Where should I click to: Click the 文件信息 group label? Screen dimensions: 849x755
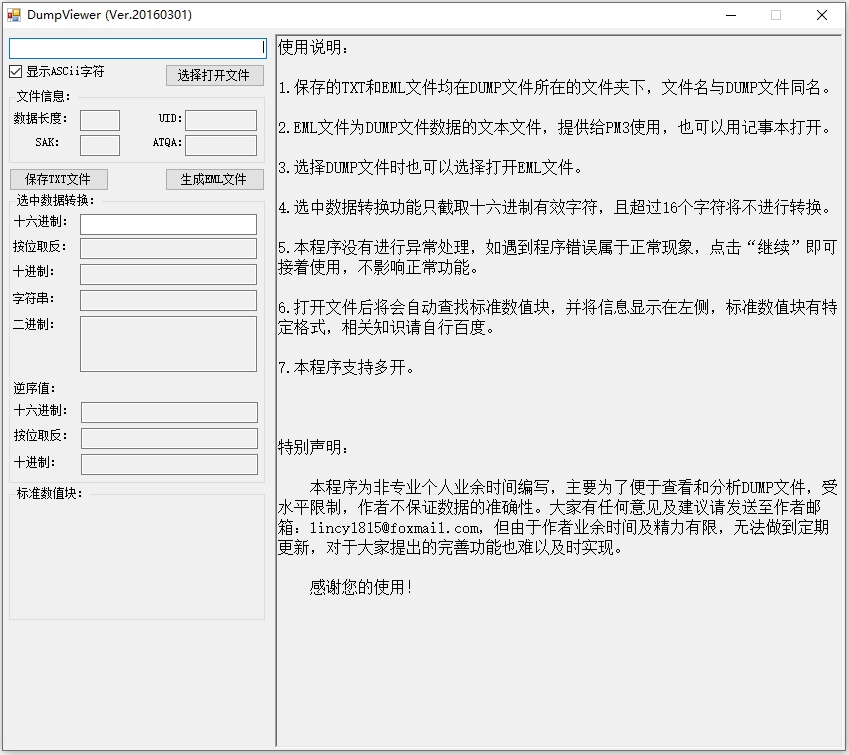click(x=43, y=96)
